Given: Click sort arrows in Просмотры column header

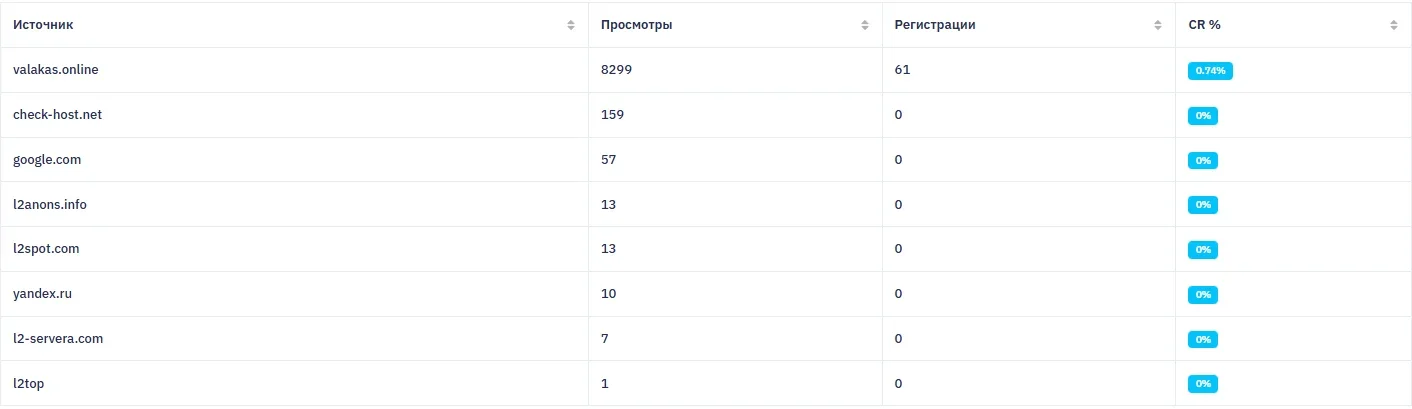Looking at the screenshot, I should click(865, 25).
